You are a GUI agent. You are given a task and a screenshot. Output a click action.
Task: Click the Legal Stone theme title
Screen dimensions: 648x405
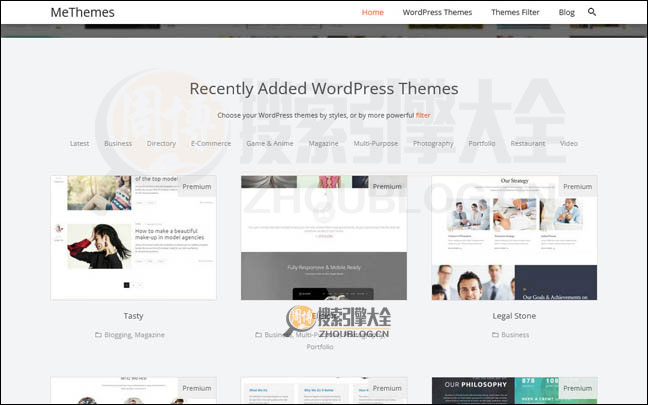click(514, 316)
